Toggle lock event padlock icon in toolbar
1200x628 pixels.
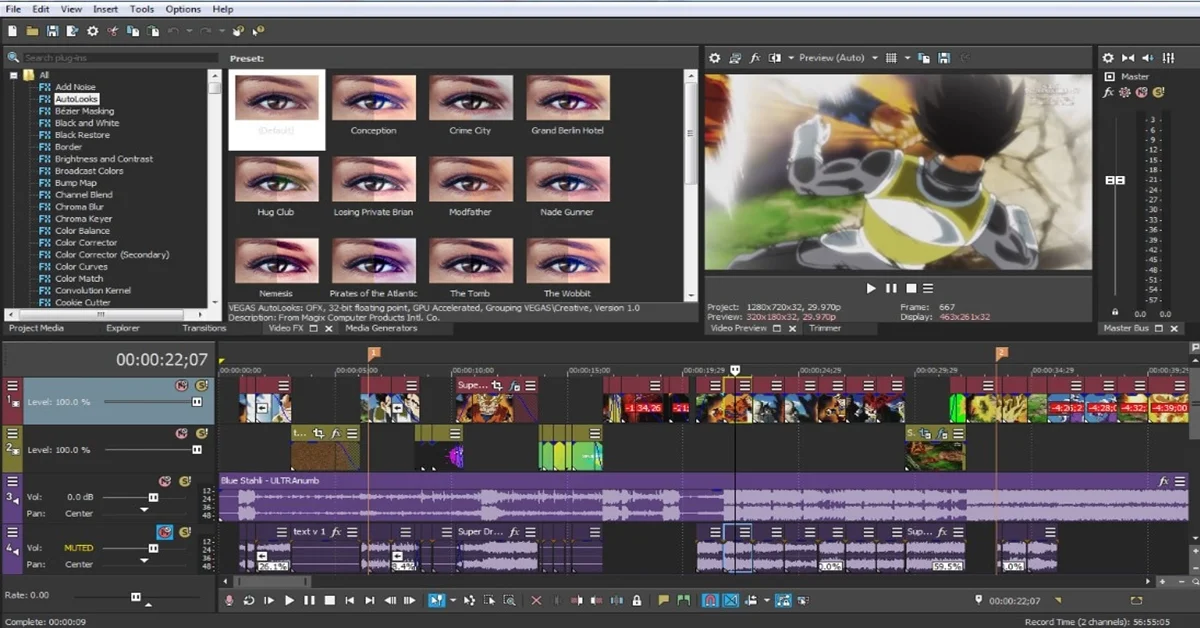click(636, 600)
